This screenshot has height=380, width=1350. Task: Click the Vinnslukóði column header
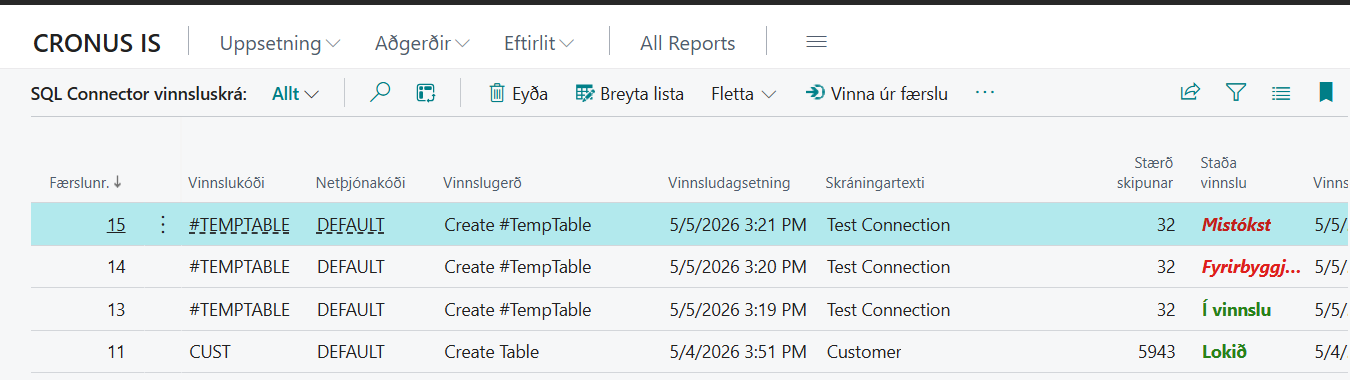coord(227,182)
